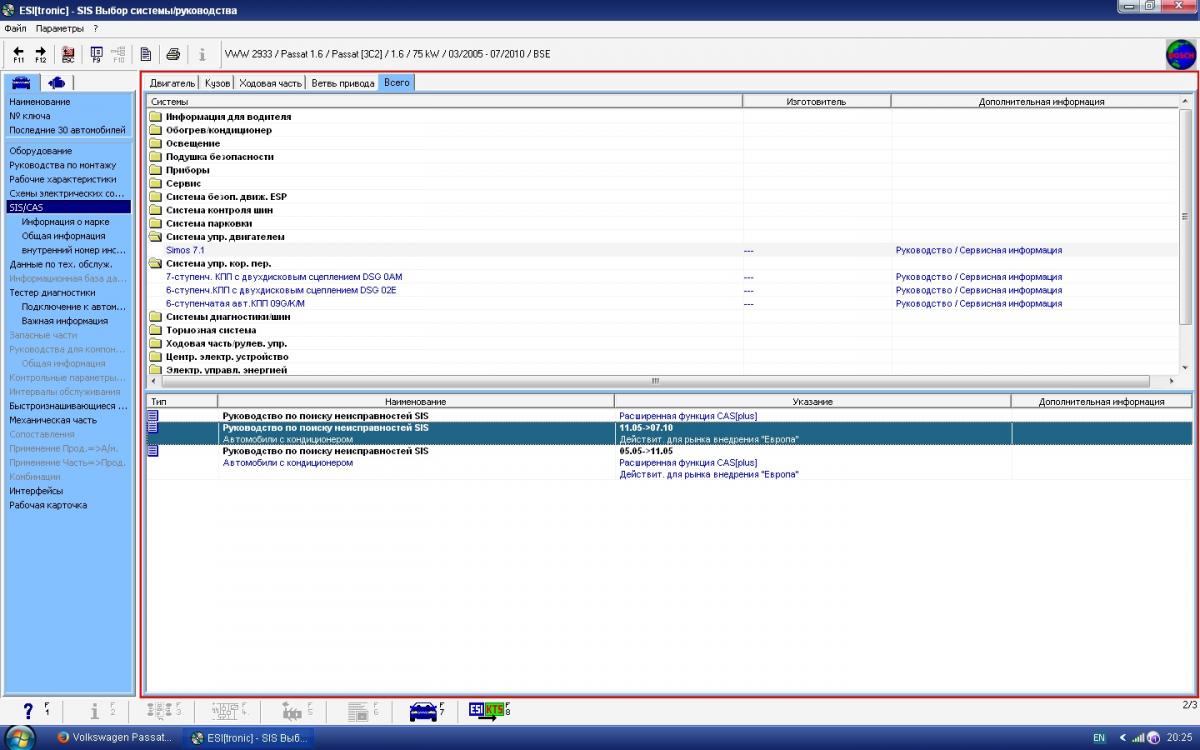The height and width of the screenshot is (750, 1200).
Task: Expand 'Система парковки' folder
Action: (155, 223)
